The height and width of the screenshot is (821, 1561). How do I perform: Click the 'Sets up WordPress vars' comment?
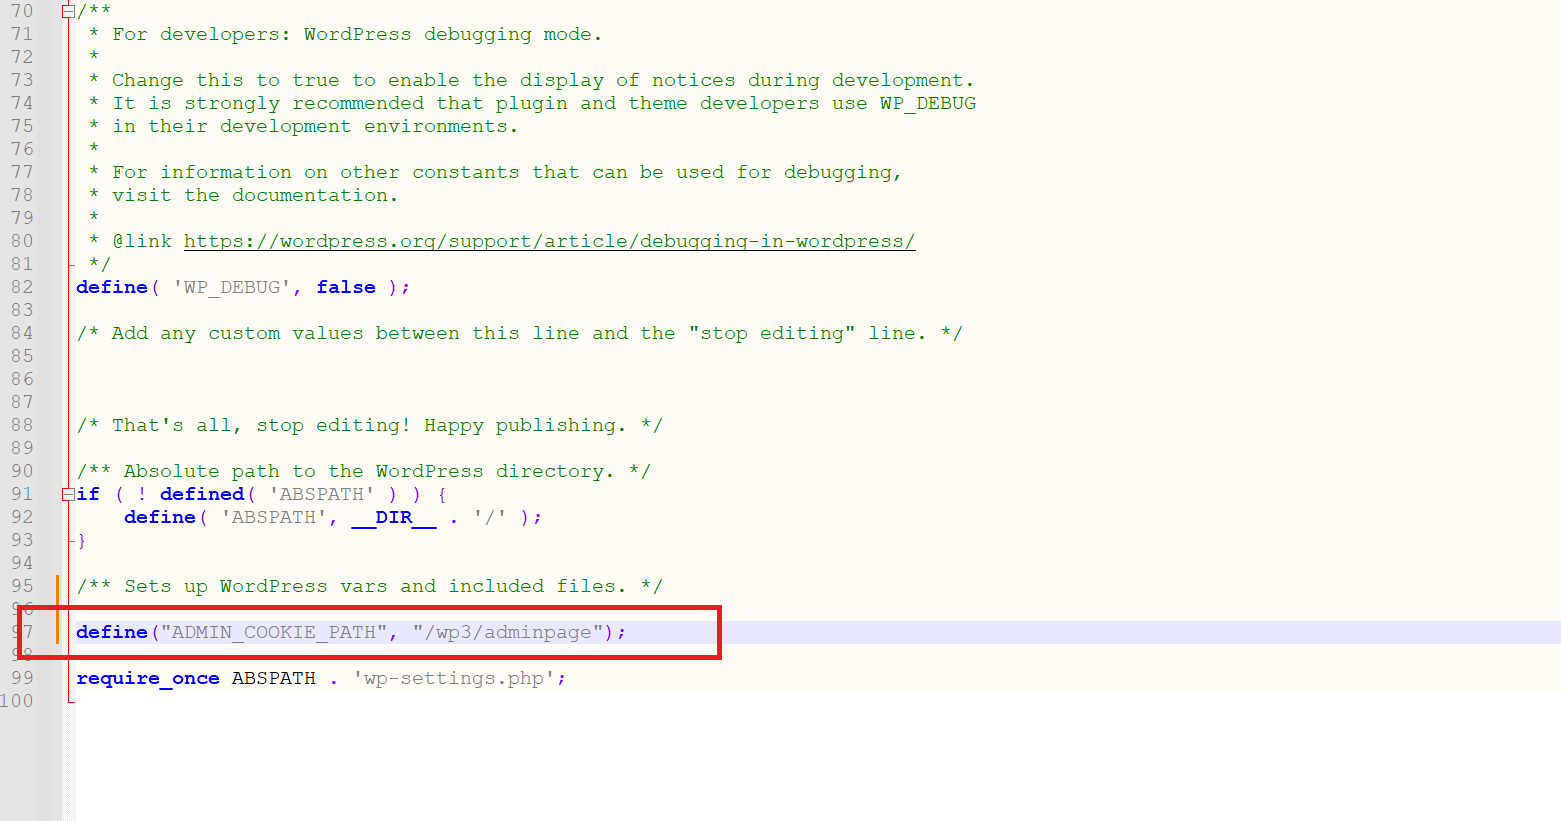(369, 586)
